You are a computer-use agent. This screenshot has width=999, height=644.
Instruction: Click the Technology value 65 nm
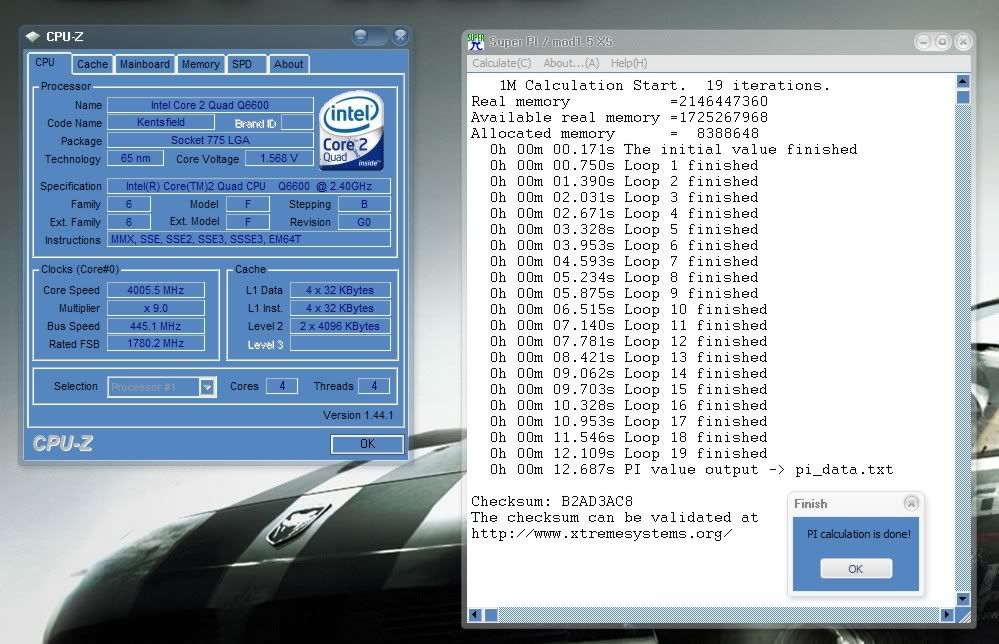pyautogui.click(x=135, y=158)
